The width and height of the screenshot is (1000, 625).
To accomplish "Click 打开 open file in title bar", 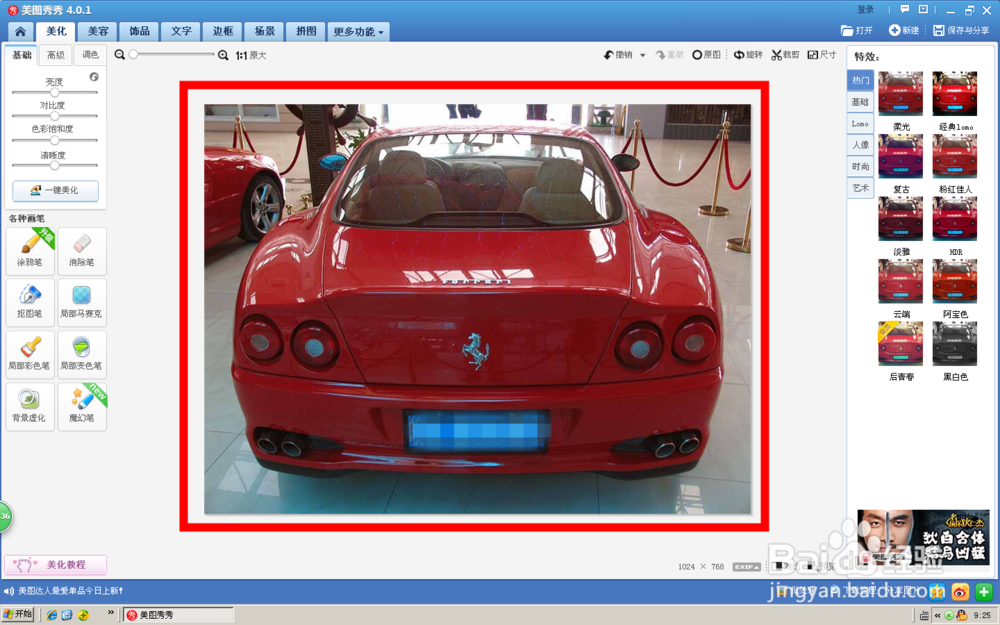I will [x=857, y=30].
